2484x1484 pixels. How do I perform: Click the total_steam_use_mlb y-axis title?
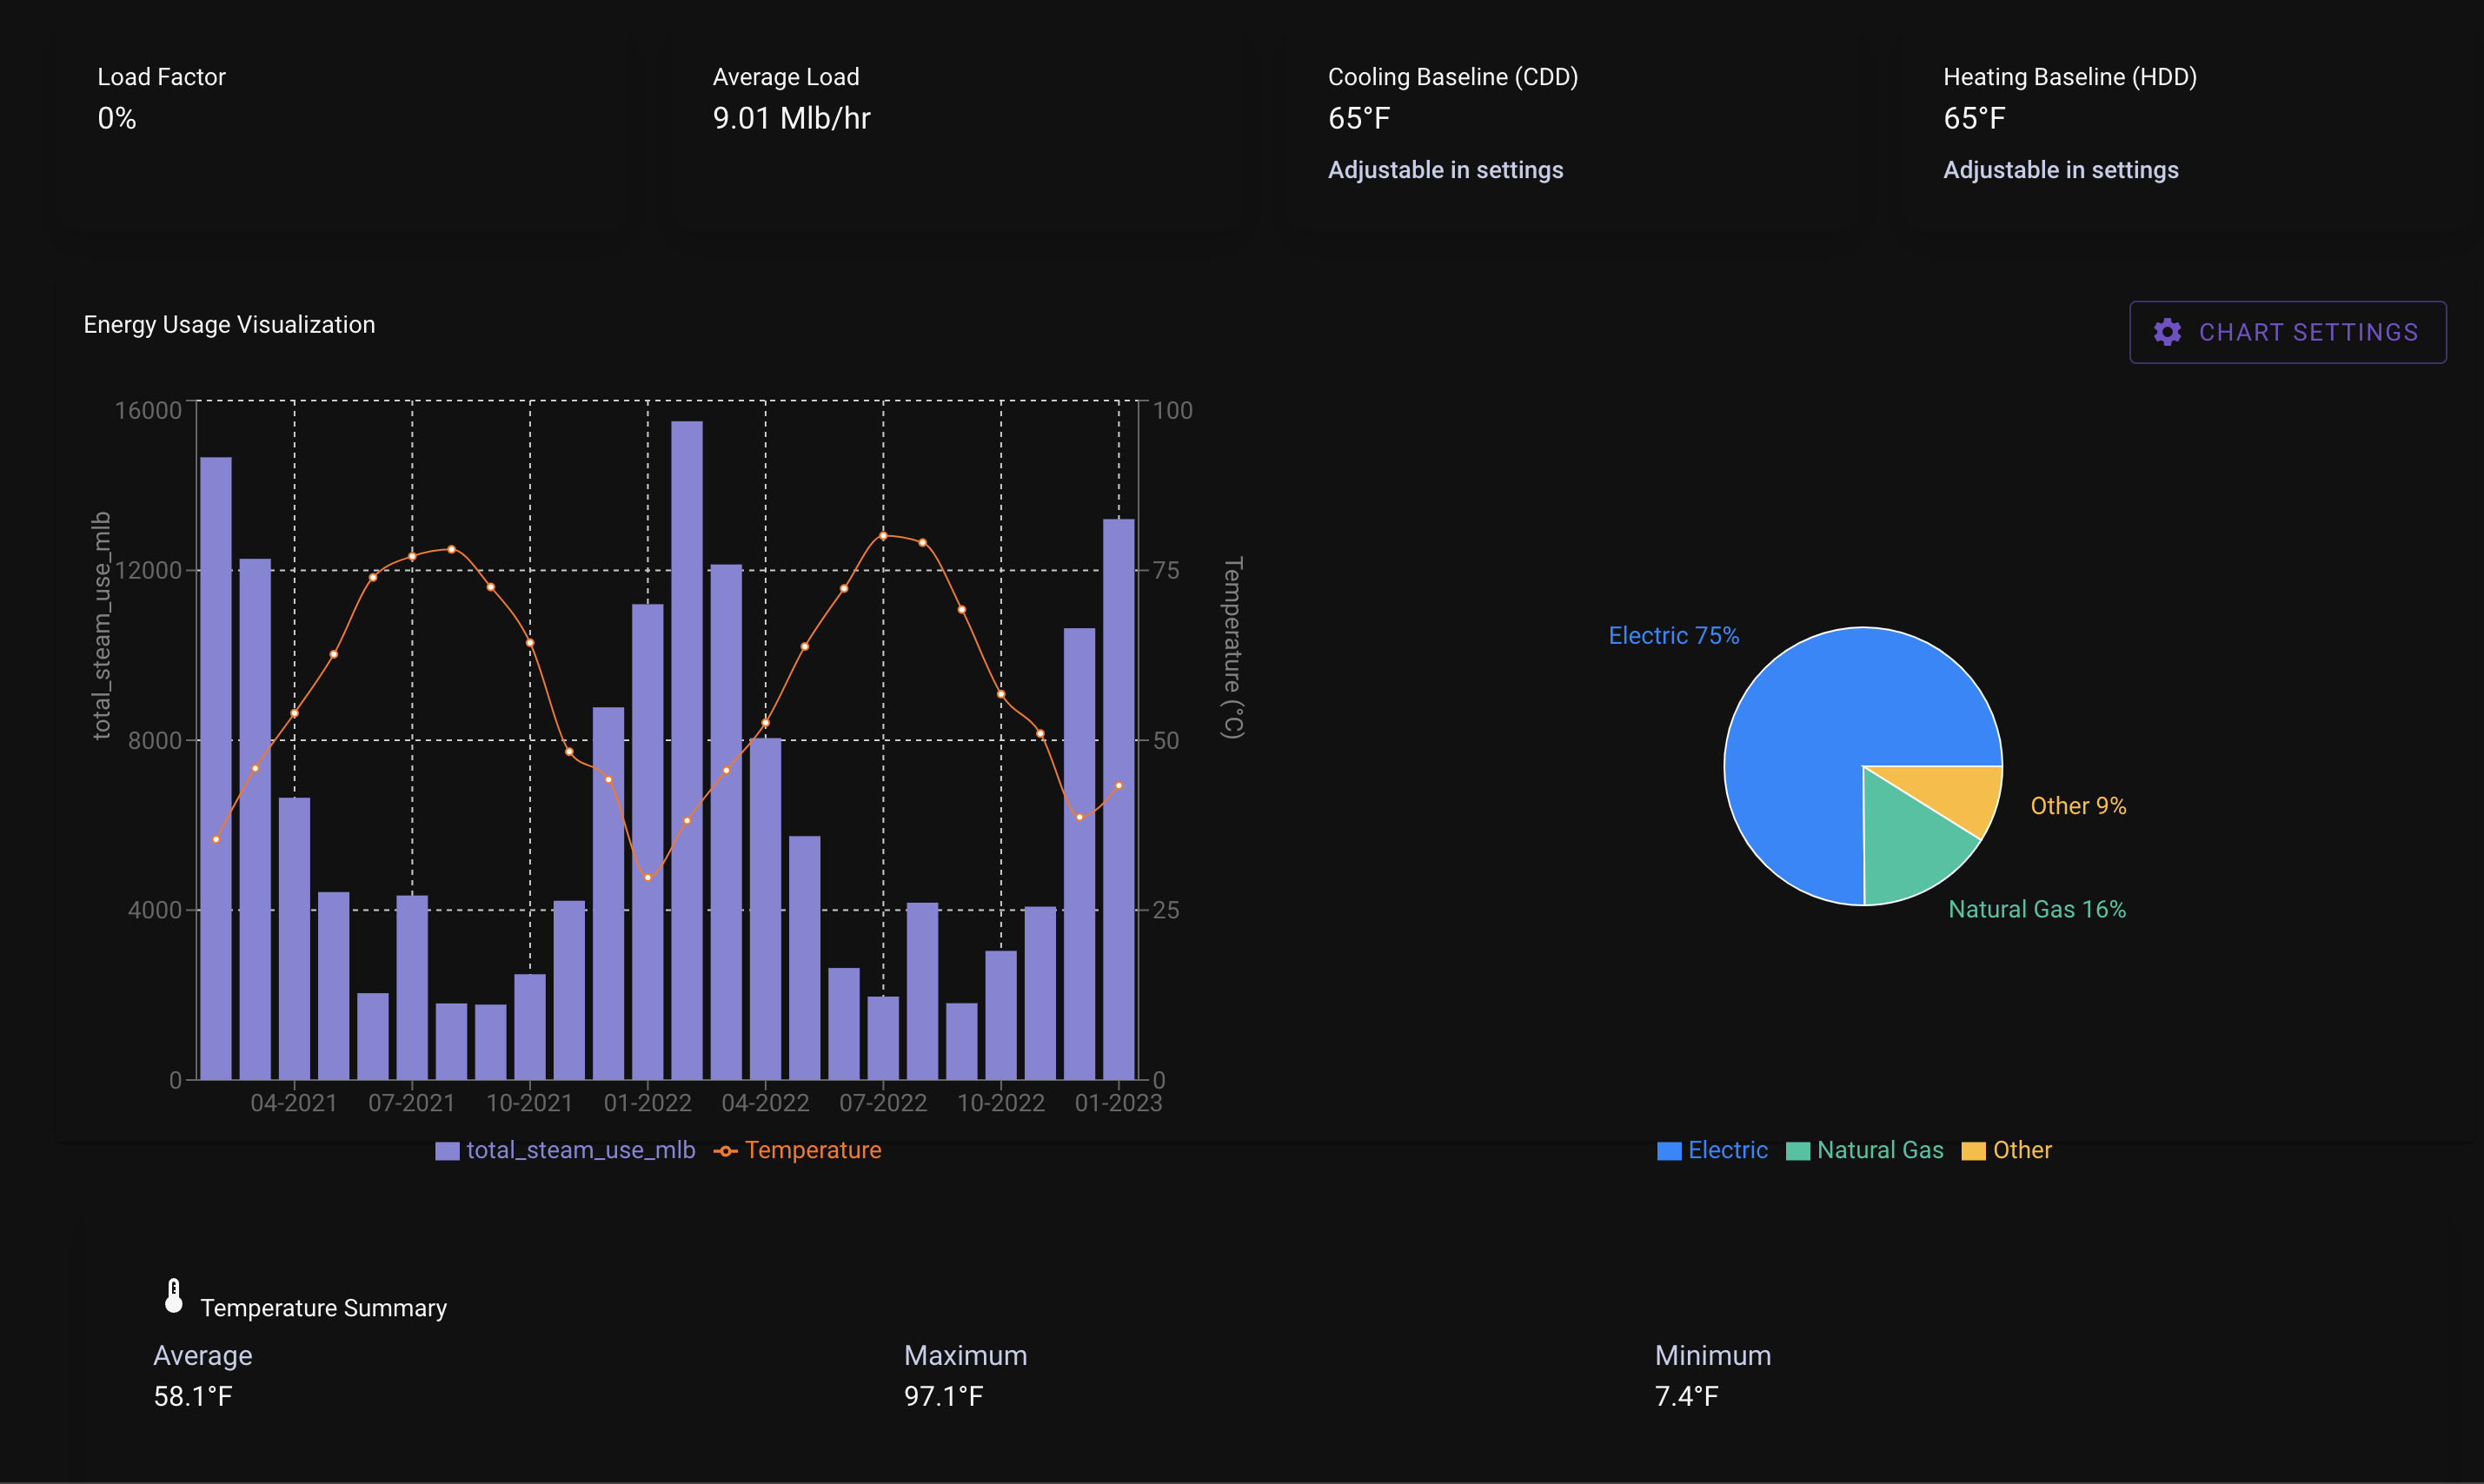click(x=101, y=626)
